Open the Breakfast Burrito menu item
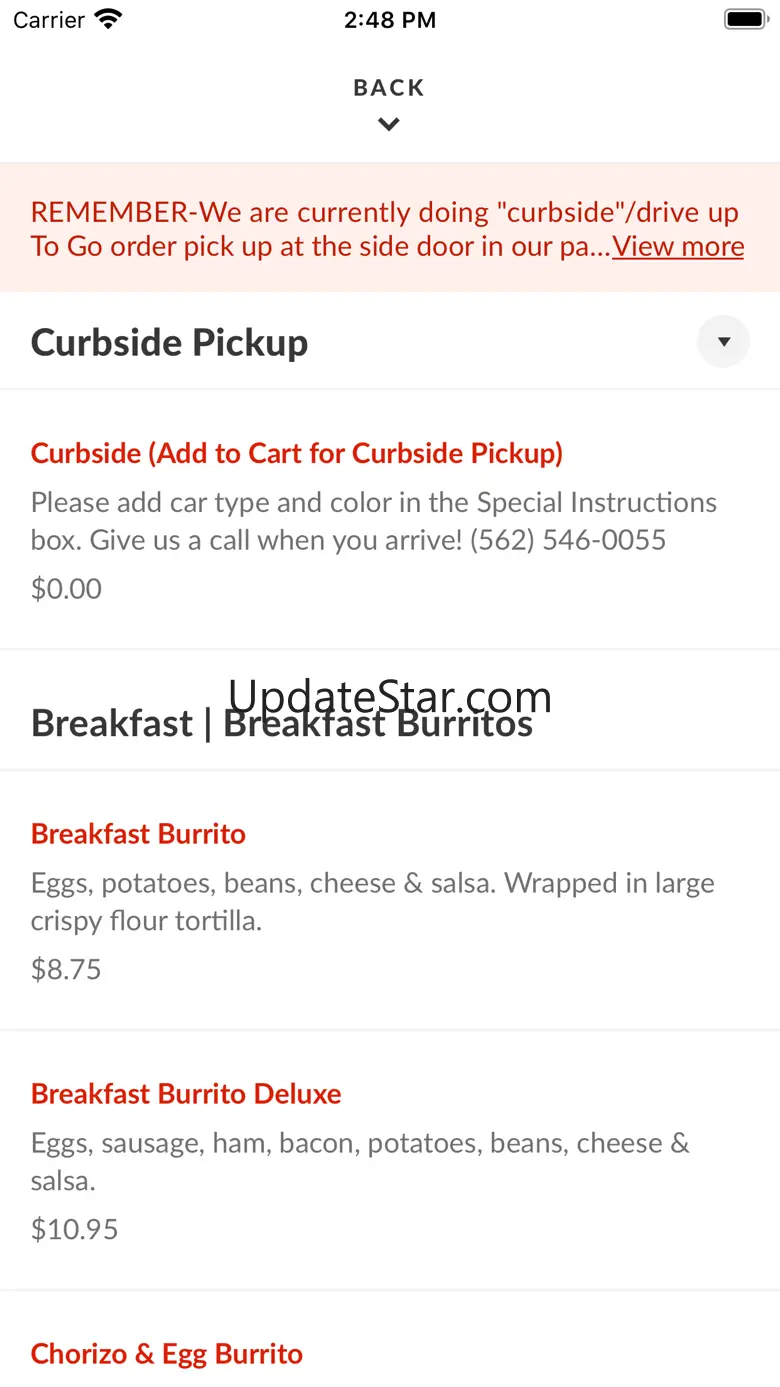 [x=138, y=833]
